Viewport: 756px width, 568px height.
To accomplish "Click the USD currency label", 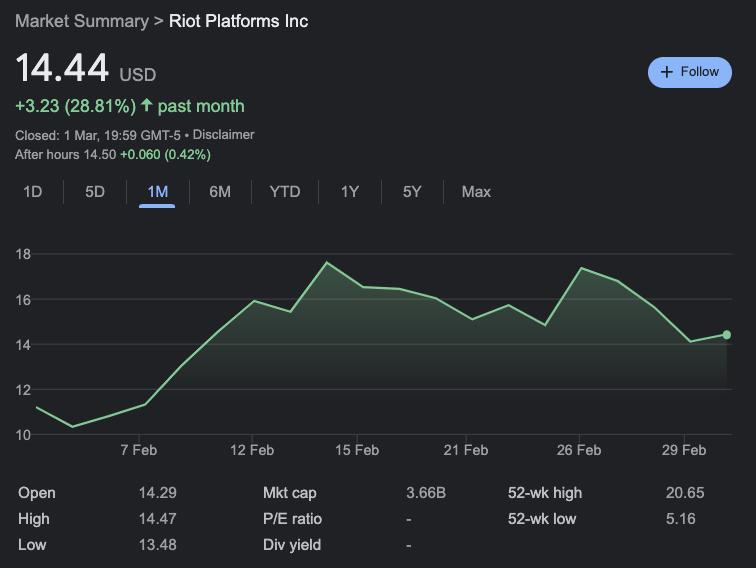I will 138,75.
